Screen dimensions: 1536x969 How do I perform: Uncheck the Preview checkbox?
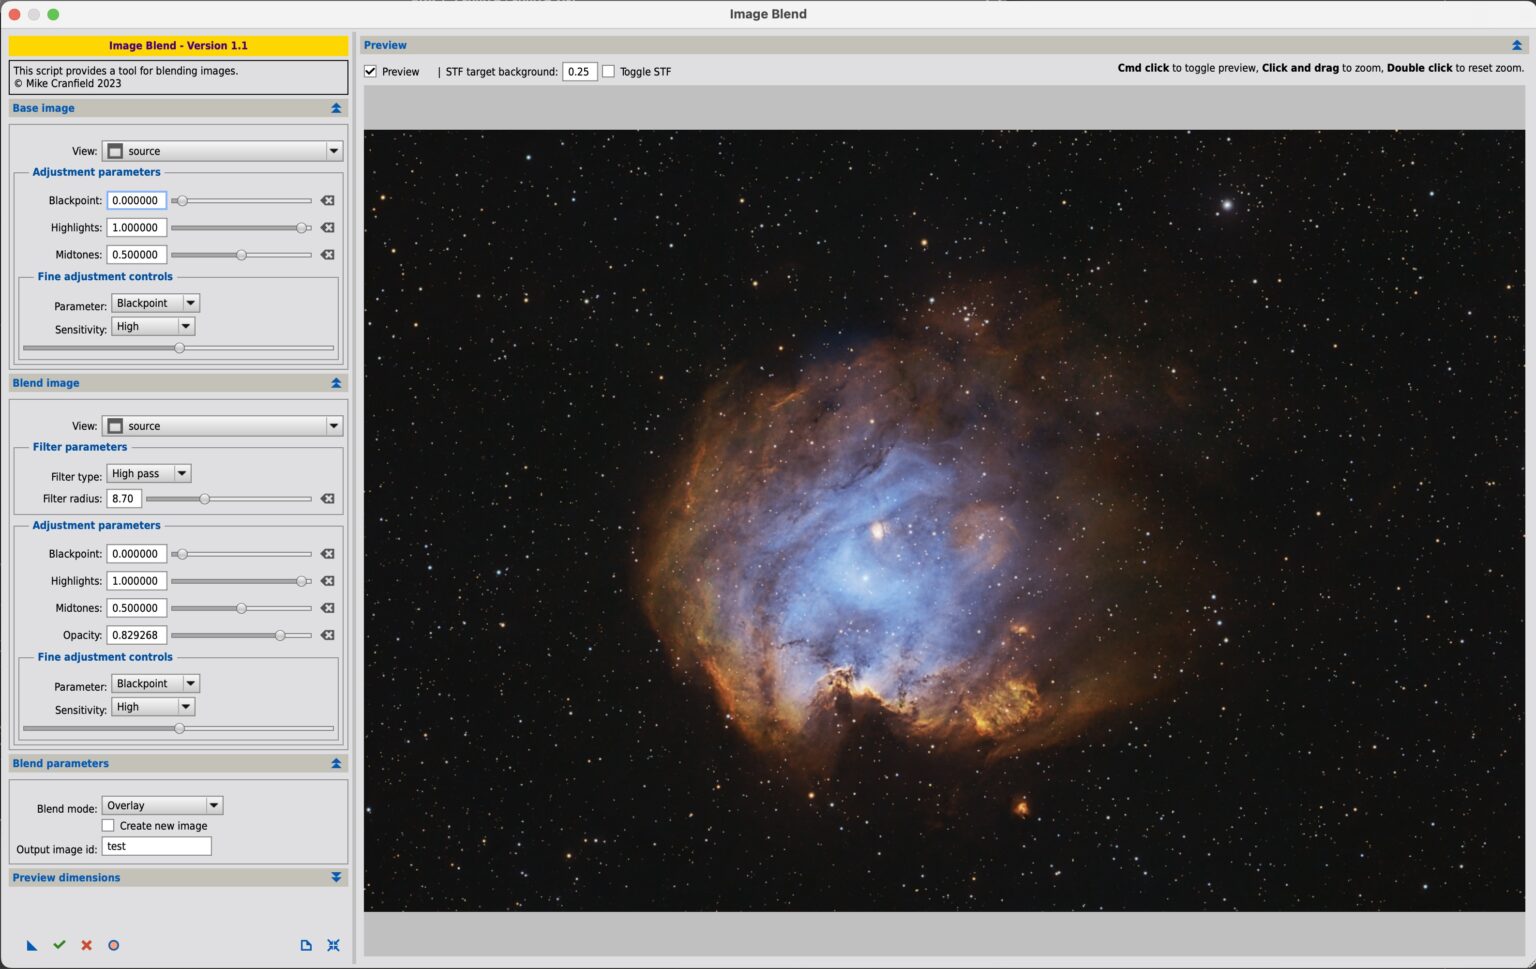coord(371,71)
